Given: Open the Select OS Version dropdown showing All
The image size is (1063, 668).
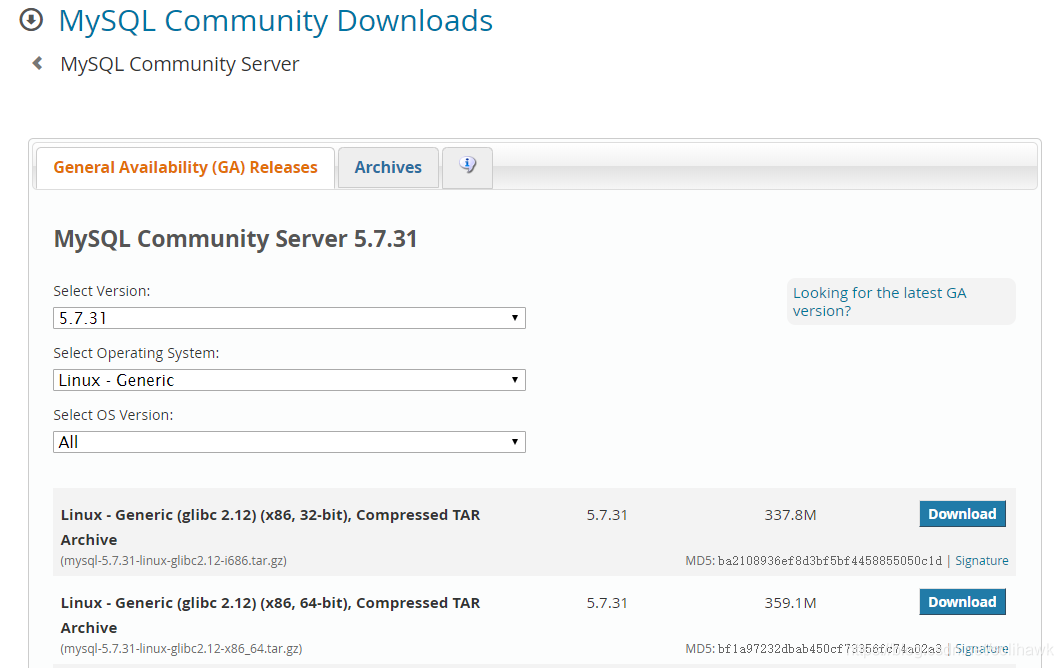Looking at the screenshot, I should tap(289, 442).
